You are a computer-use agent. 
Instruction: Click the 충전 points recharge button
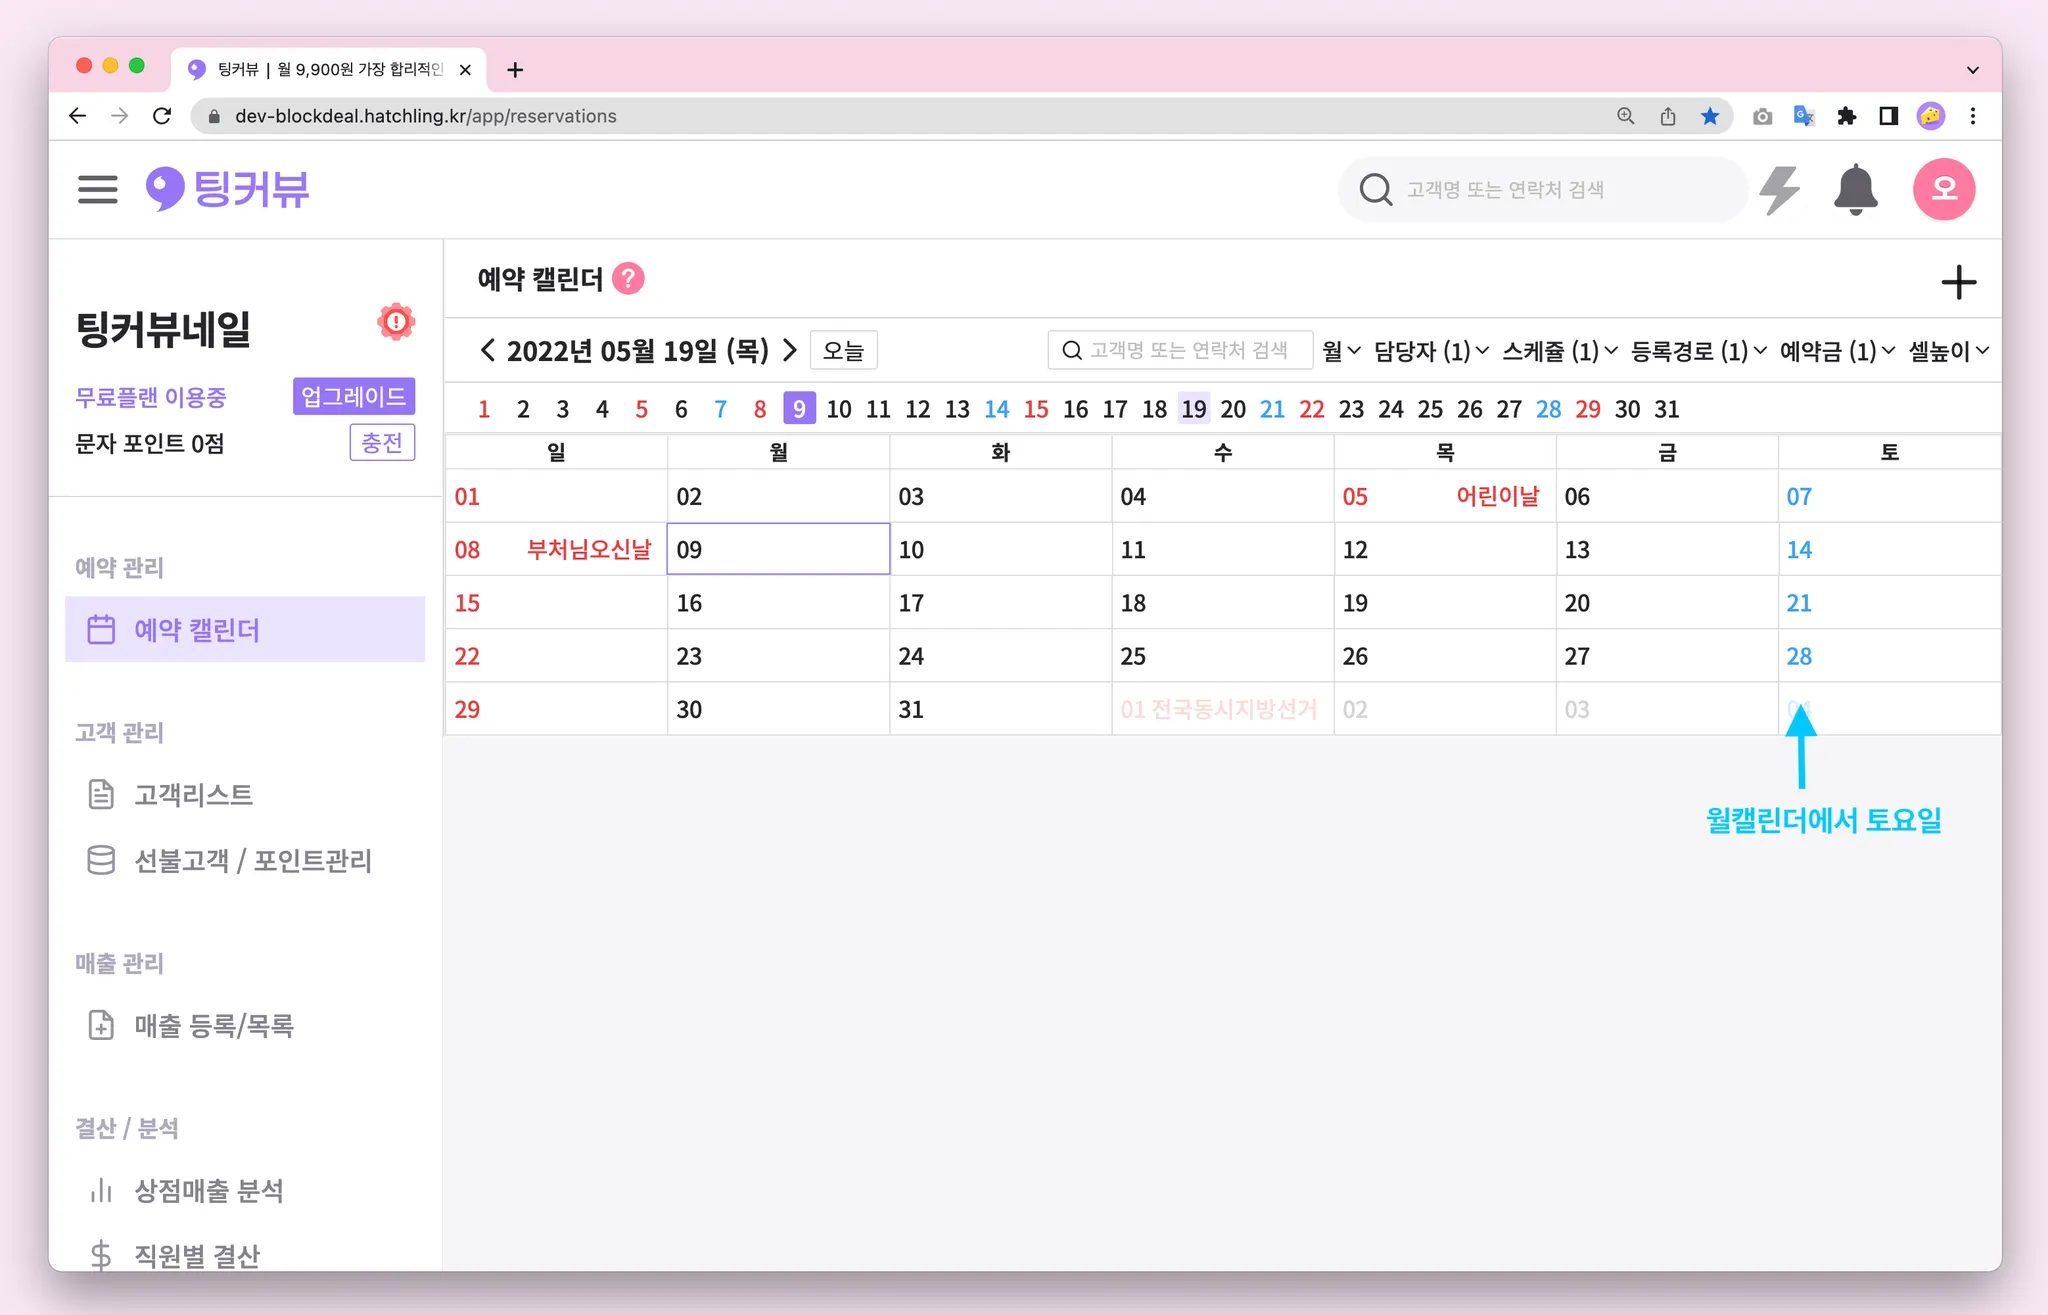coord(382,443)
